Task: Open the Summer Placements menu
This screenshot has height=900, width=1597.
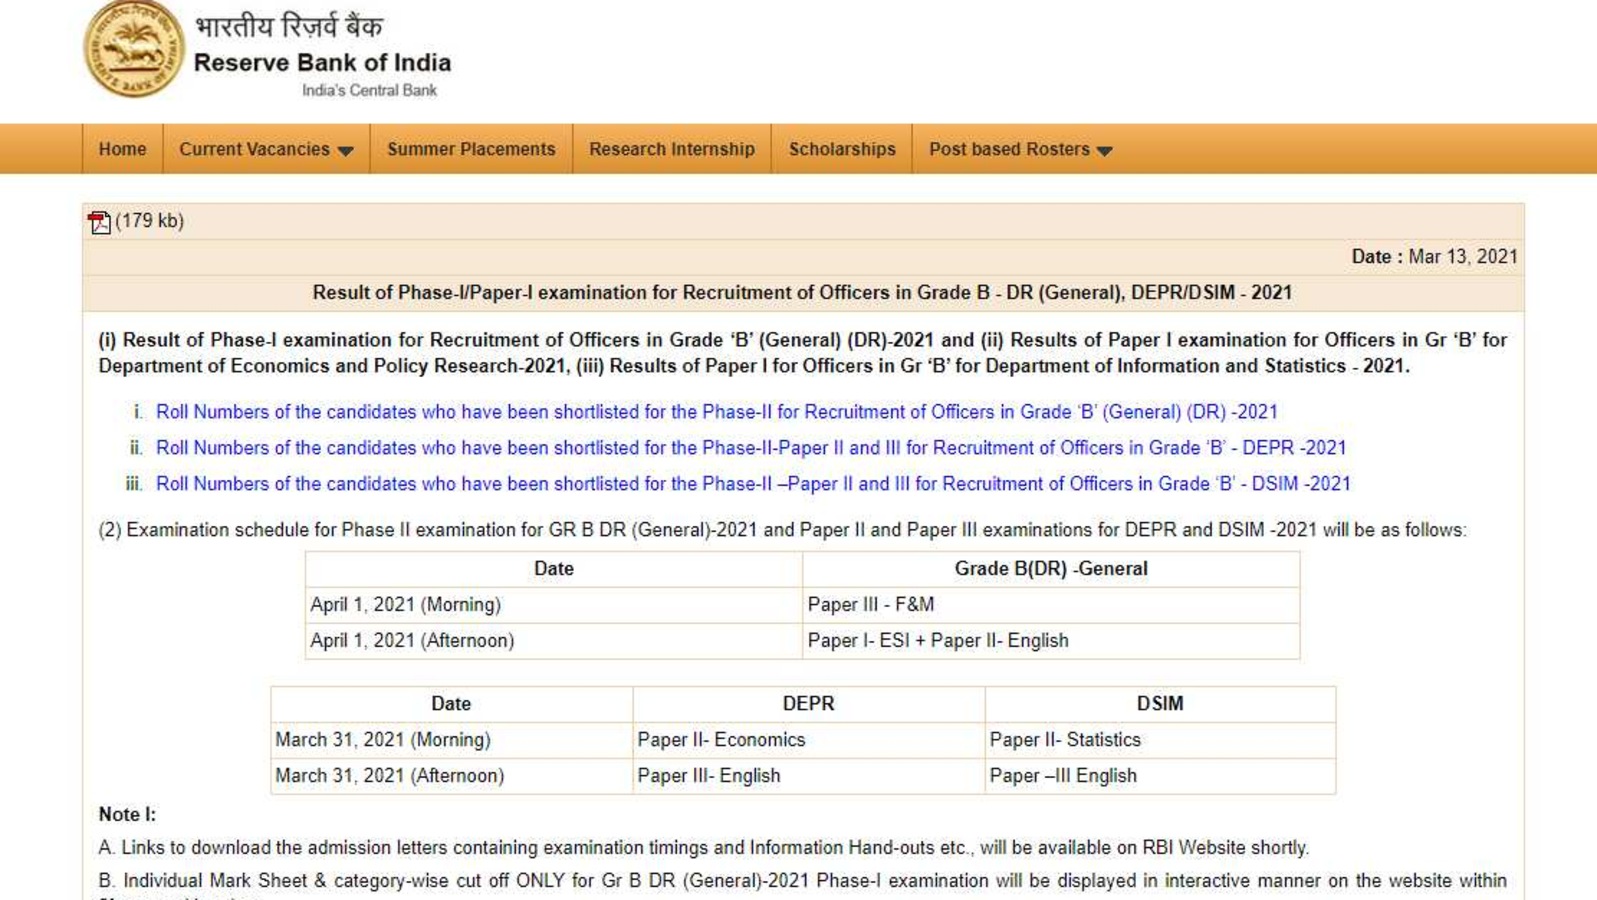Action: [471, 149]
